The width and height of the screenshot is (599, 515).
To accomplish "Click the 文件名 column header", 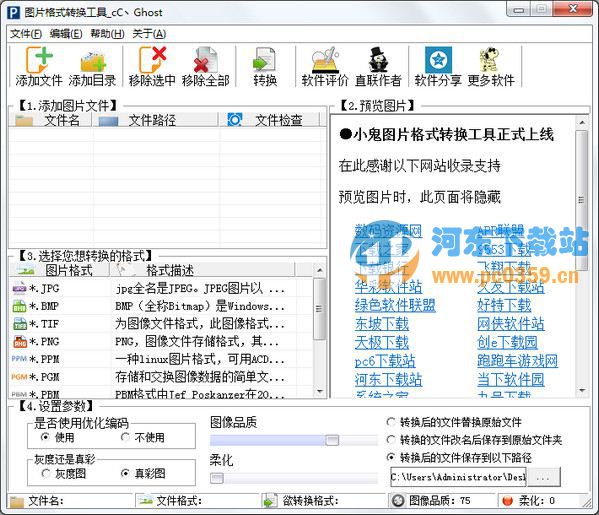I will click(x=50, y=120).
